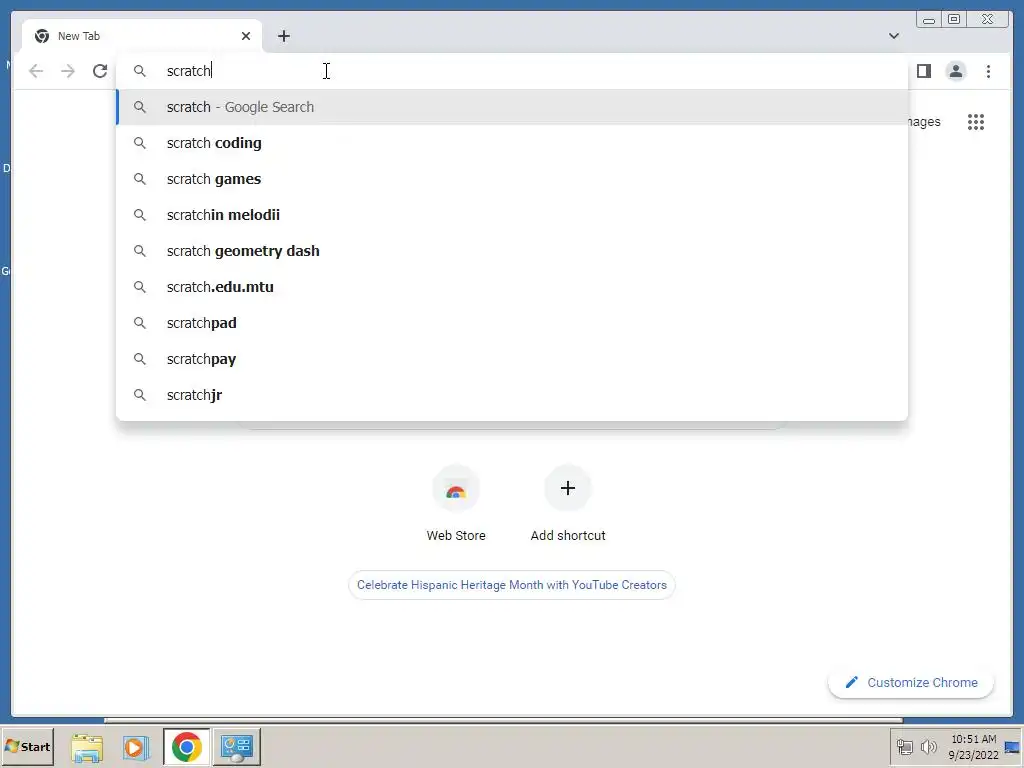Open the Web Store shortcut
This screenshot has height=768, width=1024.
click(x=456, y=504)
